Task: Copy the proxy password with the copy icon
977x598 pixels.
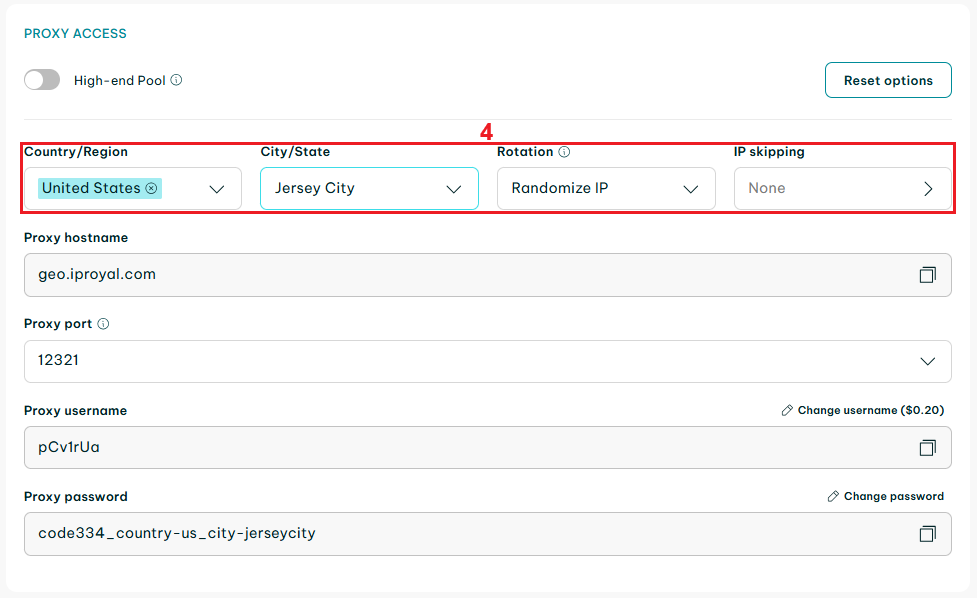Action: tap(927, 534)
